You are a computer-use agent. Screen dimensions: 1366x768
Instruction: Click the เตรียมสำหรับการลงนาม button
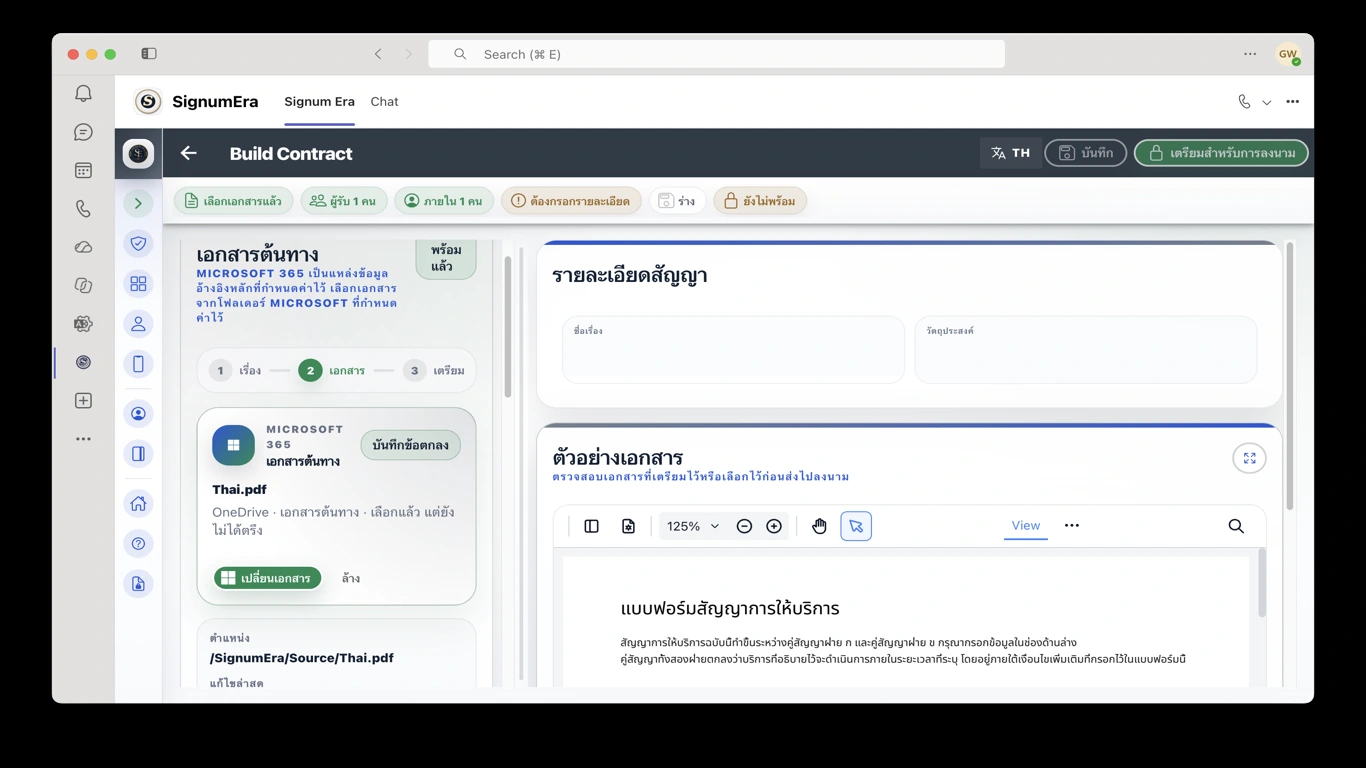coord(1221,153)
